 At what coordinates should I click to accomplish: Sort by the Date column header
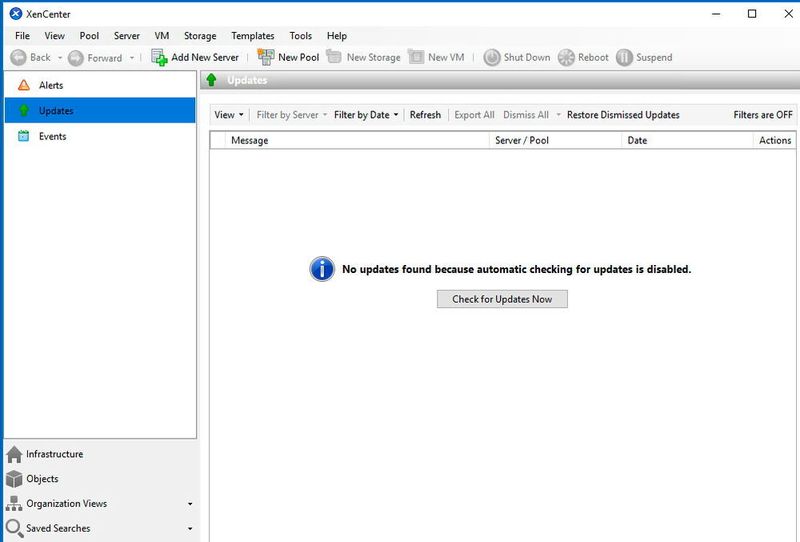pyautogui.click(x=687, y=140)
